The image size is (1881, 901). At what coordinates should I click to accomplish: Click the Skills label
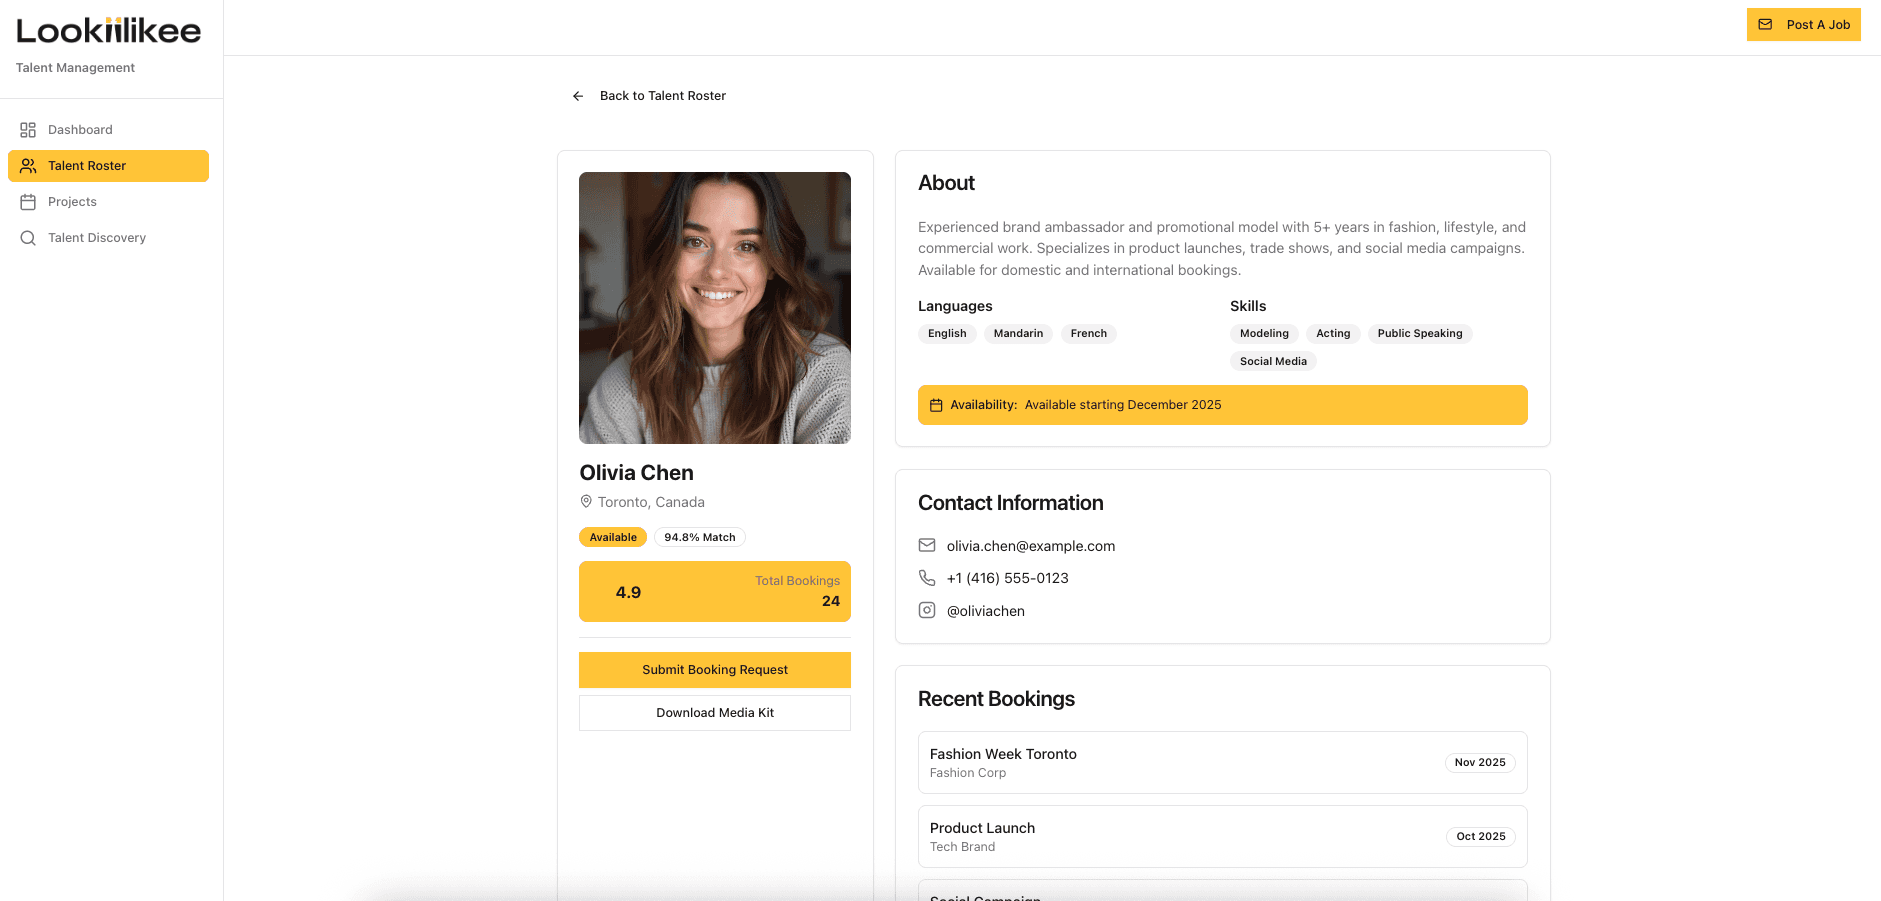click(1248, 306)
